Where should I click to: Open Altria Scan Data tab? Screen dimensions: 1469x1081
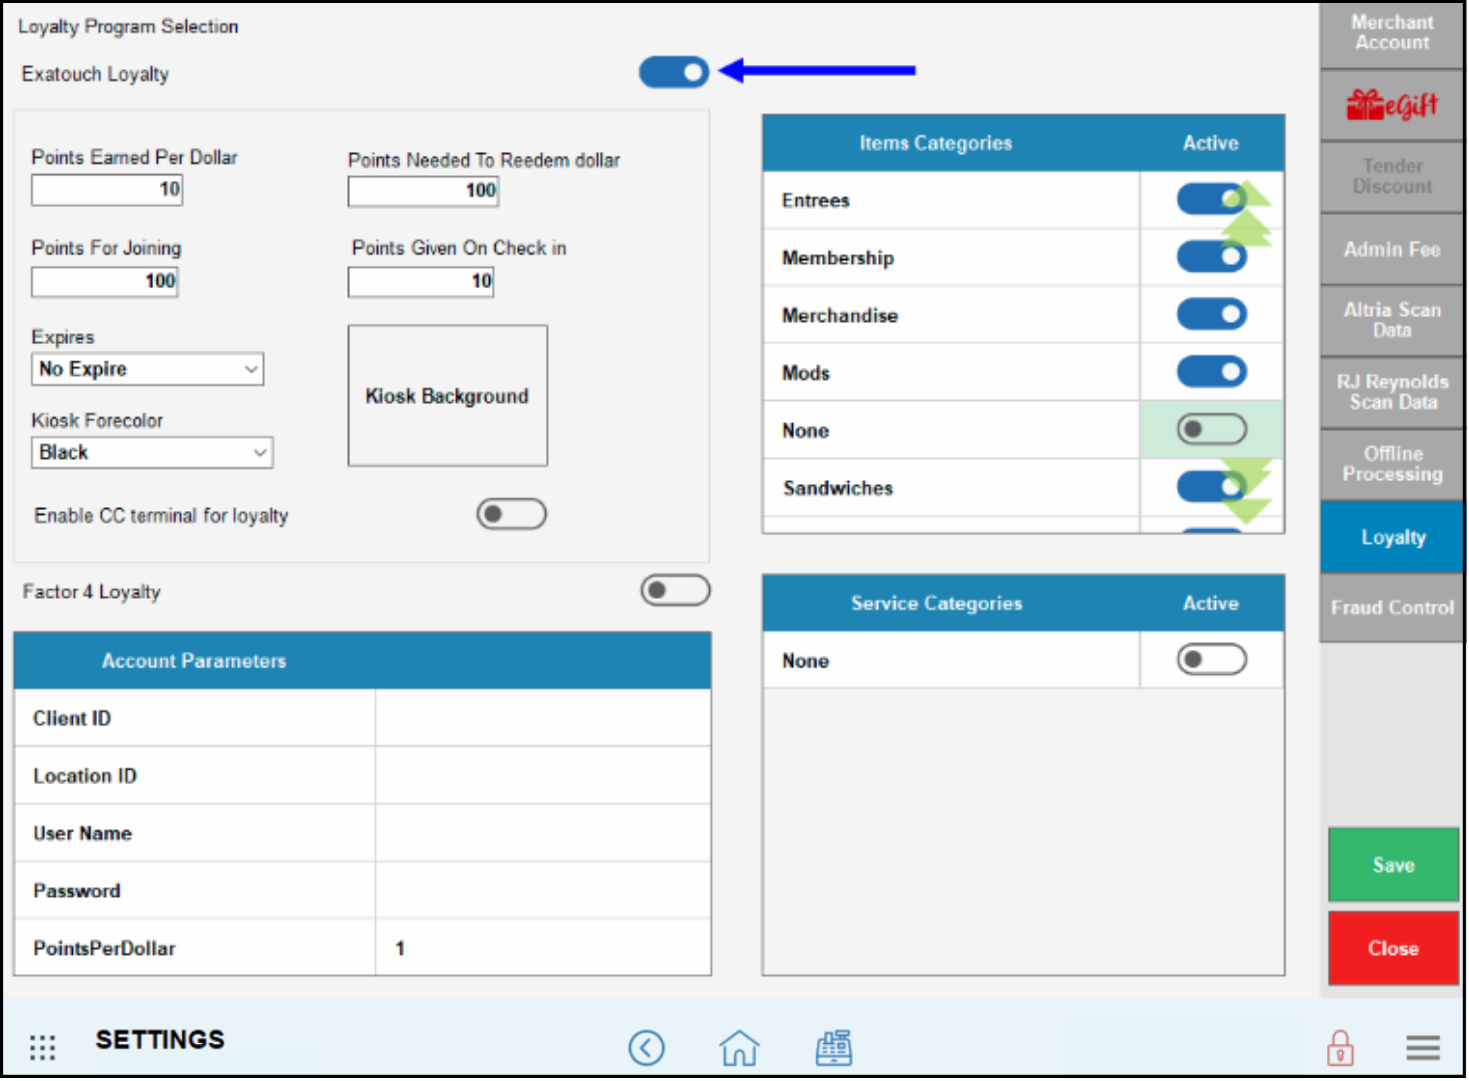(x=1391, y=321)
